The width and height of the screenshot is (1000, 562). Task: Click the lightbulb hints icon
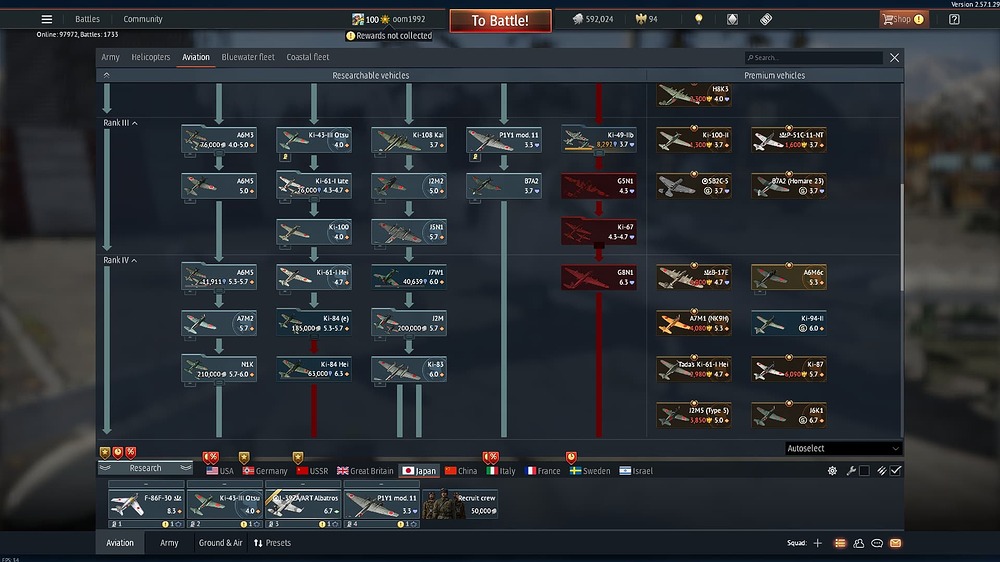[x=698, y=19]
